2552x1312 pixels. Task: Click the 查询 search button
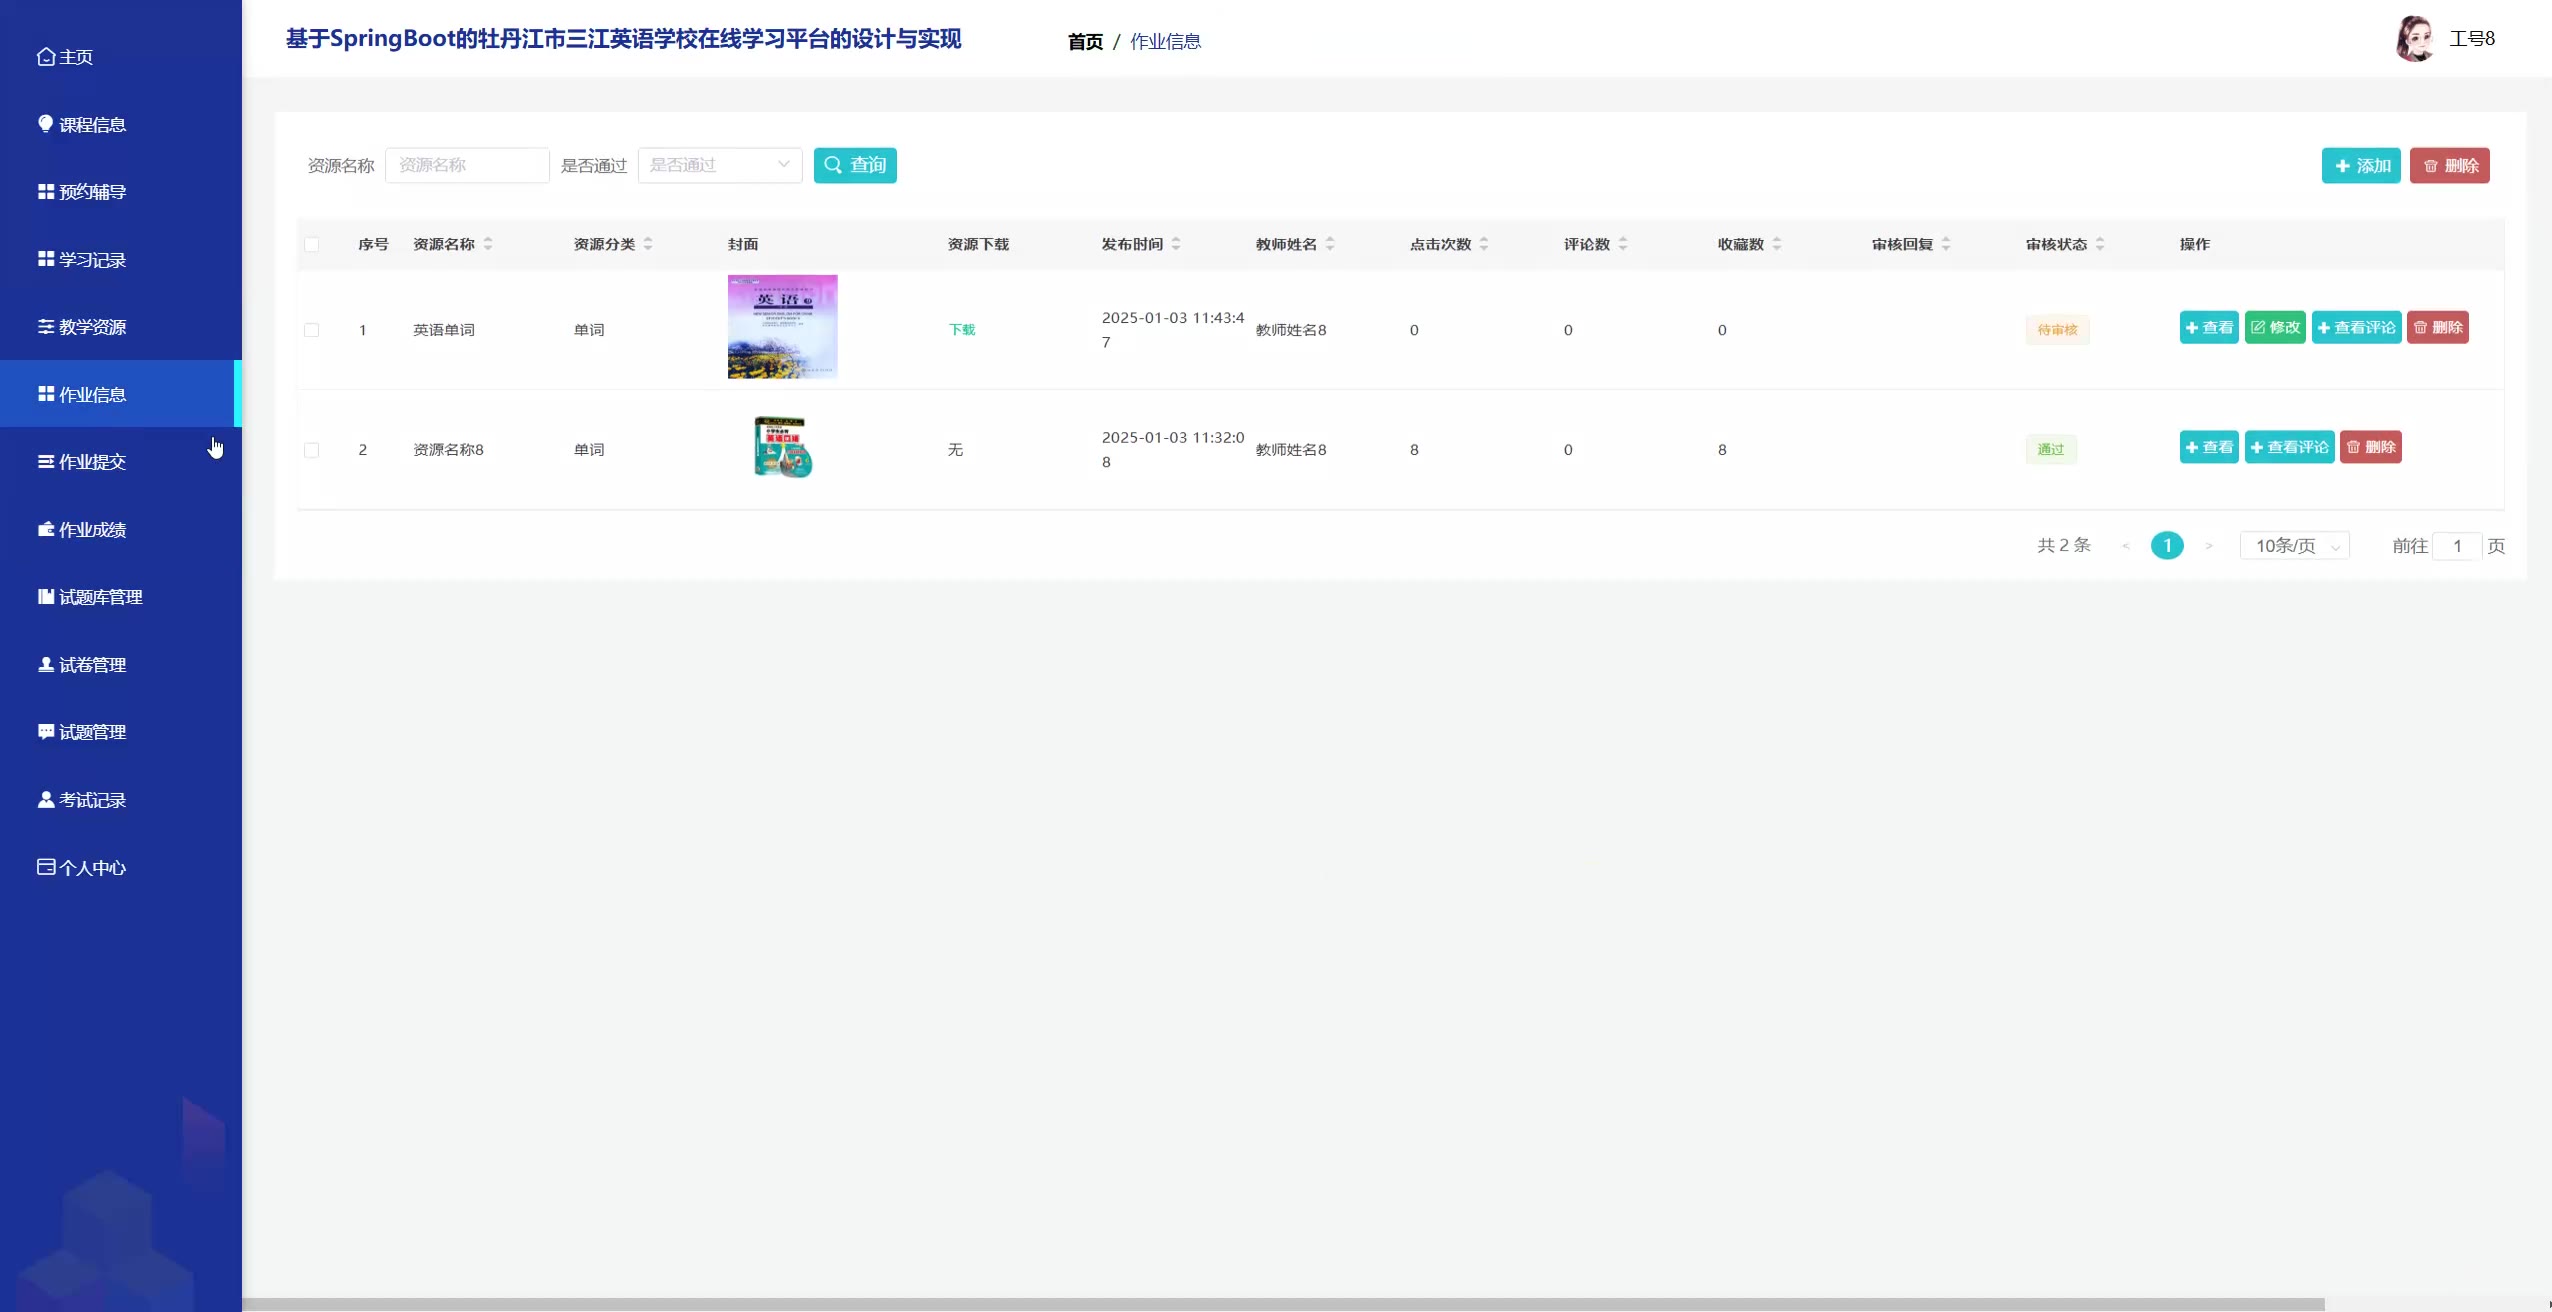click(855, 165)
